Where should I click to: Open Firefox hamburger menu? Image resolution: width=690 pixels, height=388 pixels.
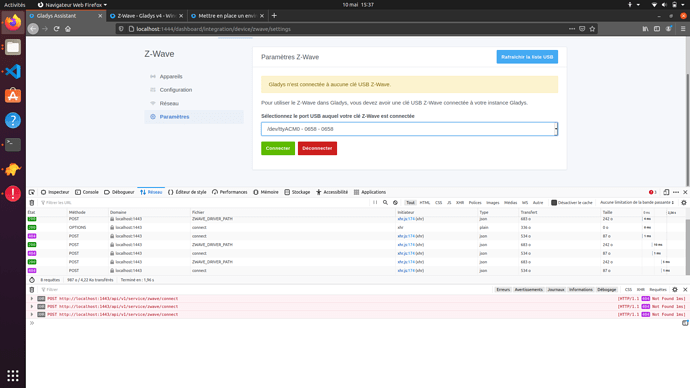(683, 29)
